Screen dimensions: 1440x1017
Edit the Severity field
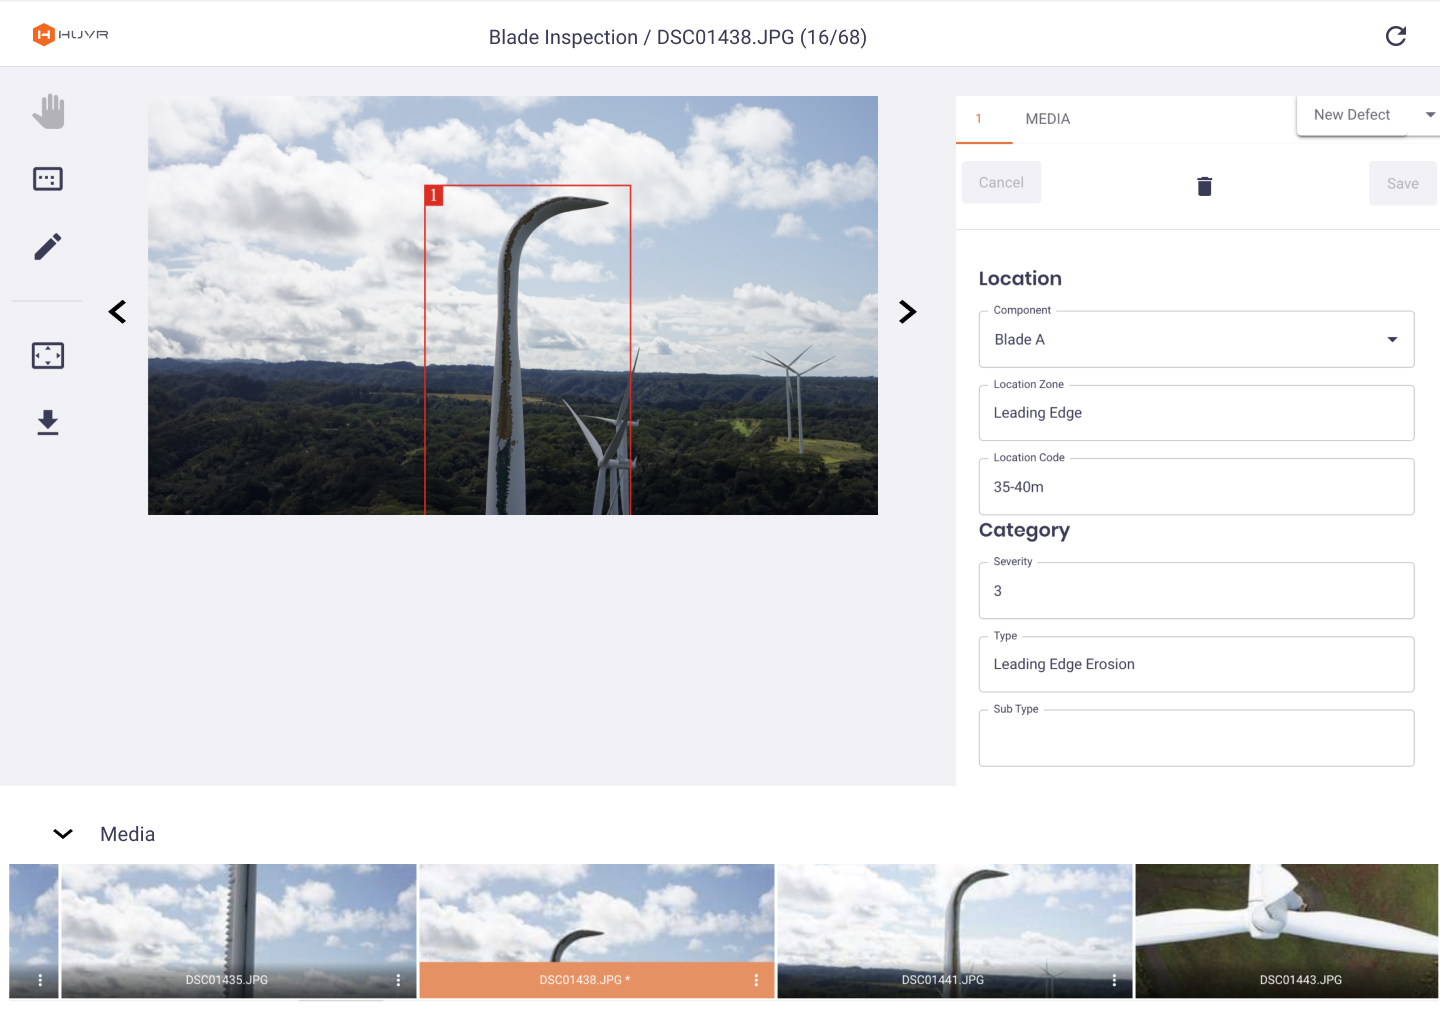click(x=1196, y=591)
